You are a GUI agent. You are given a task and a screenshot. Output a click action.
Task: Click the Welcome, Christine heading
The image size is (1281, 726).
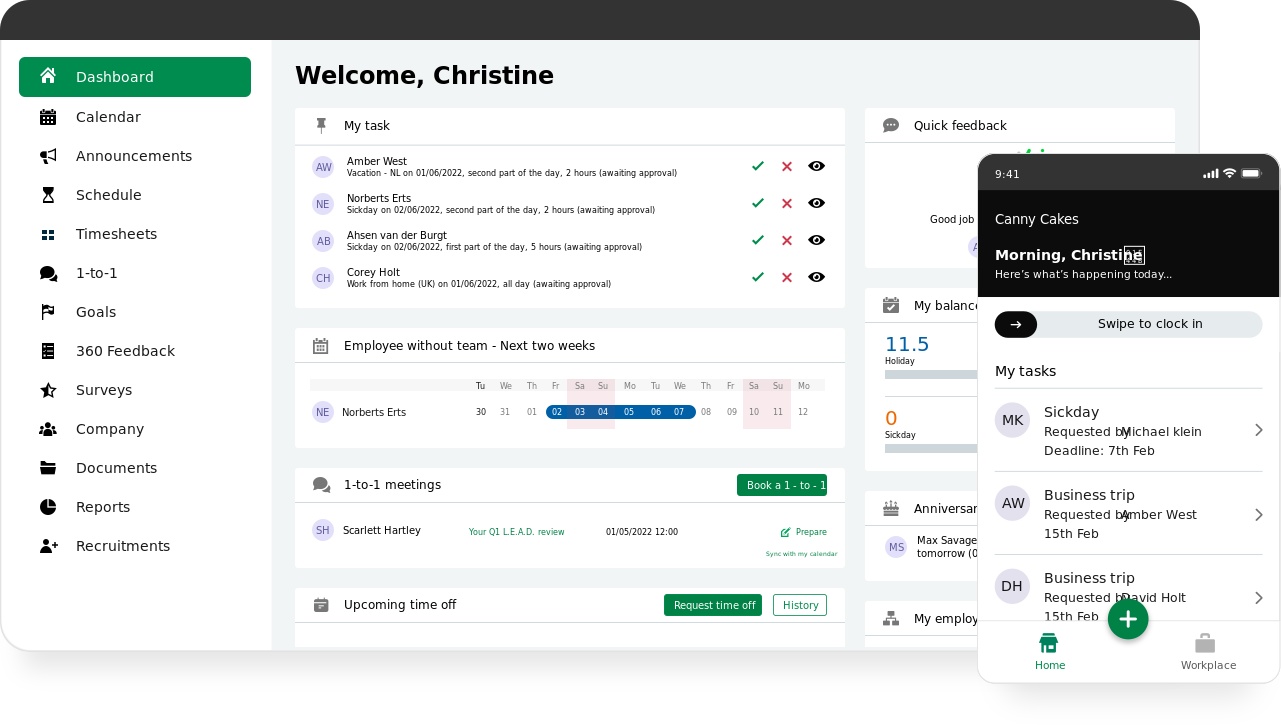click(424, 76)
